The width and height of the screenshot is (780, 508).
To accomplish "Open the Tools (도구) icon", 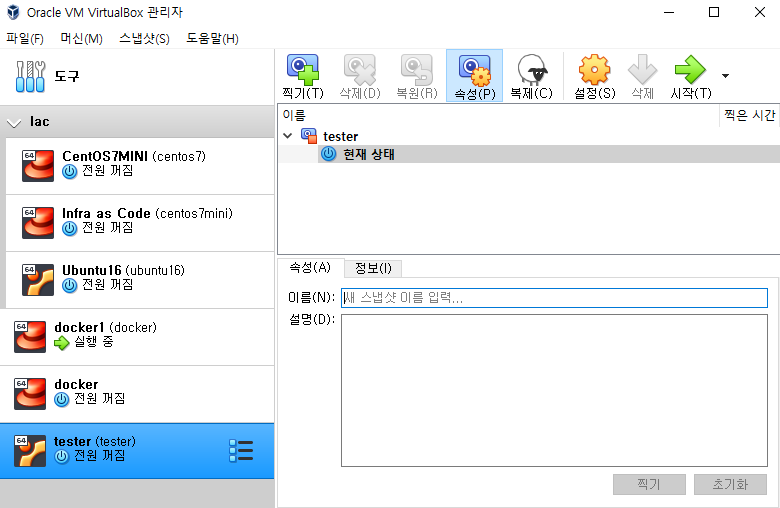I will coord(30,76).
